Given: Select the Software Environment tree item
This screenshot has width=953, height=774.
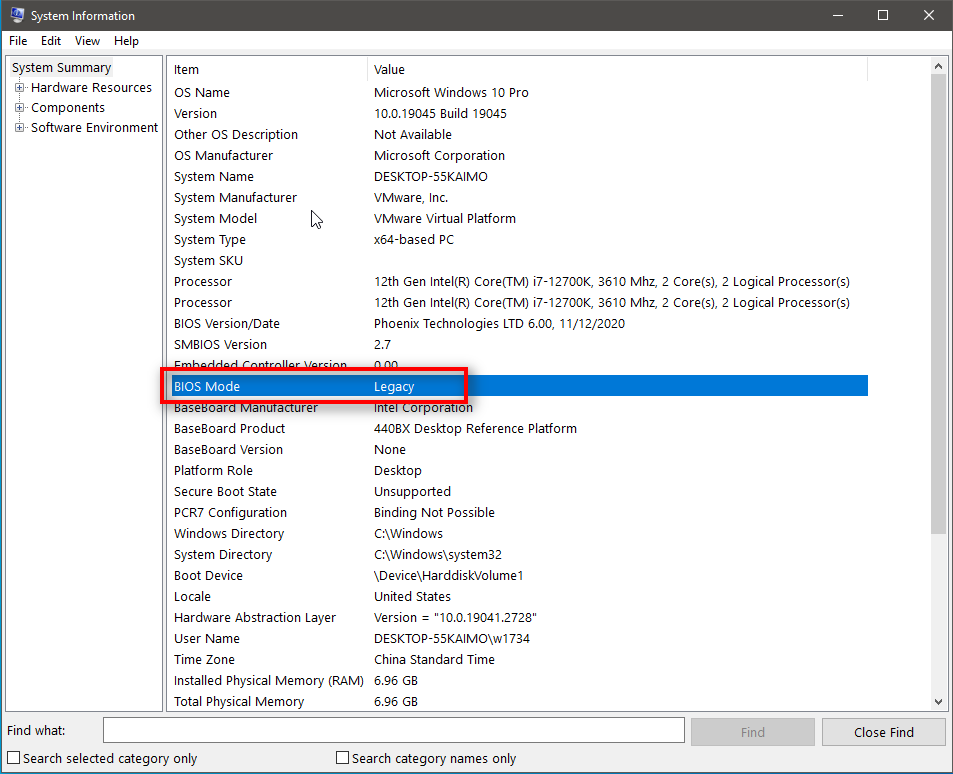Looking at the screenshot, I should tap(94, 128).
